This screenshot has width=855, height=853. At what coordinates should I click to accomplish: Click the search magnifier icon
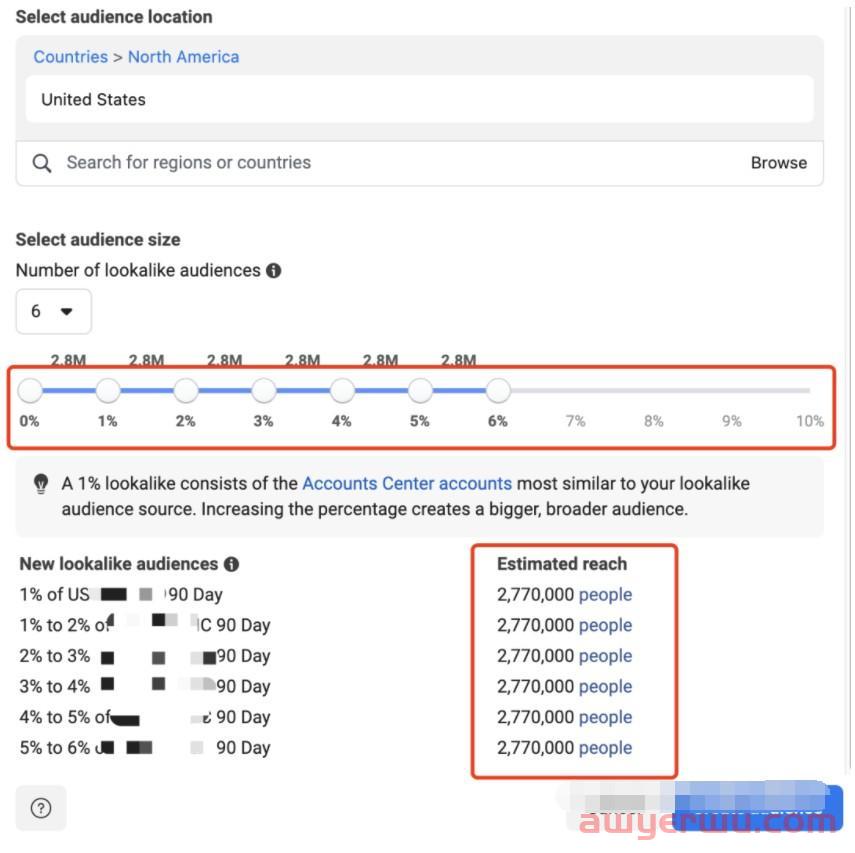point(42,163)
